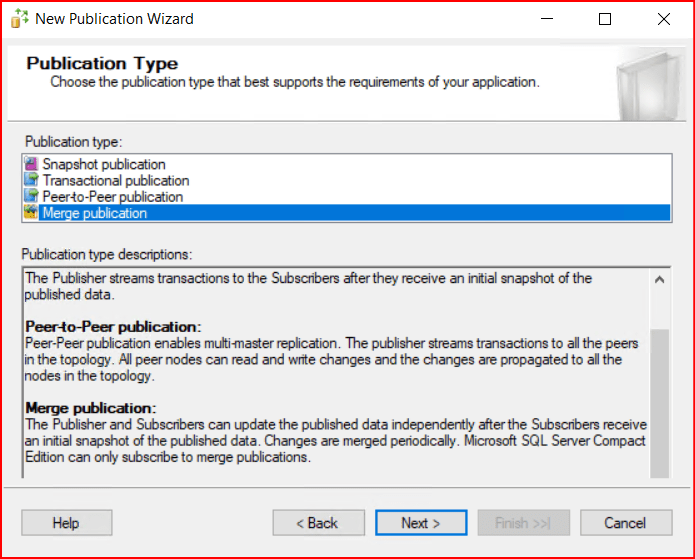Click the wizard icon in title bar

(19, 19)
